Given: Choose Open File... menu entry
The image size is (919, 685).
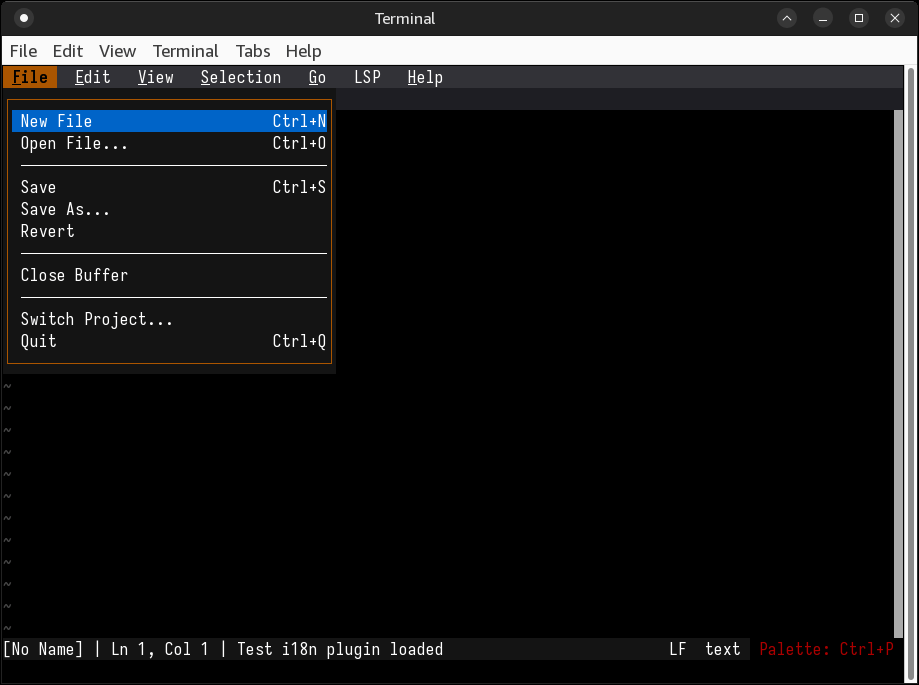Looking at the screenshot, I should [x=74, y=143].
